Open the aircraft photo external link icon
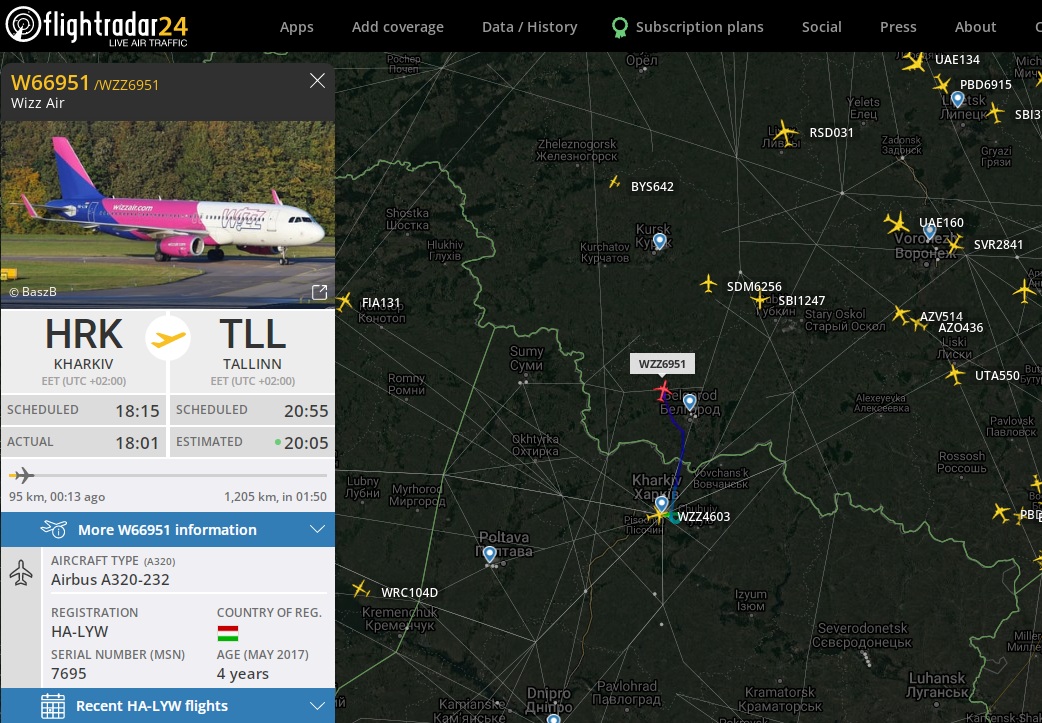This screenshot has width=1042, height=723. coord(319,292)
